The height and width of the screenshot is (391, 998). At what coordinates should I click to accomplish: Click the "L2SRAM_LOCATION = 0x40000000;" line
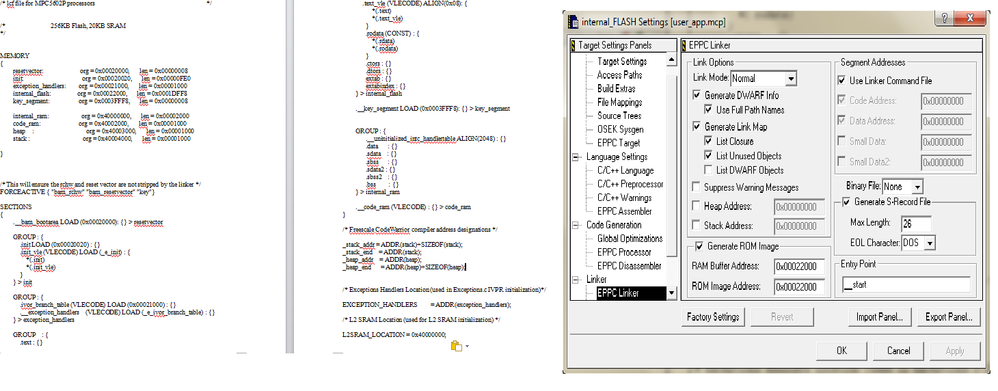pos(394,334)
